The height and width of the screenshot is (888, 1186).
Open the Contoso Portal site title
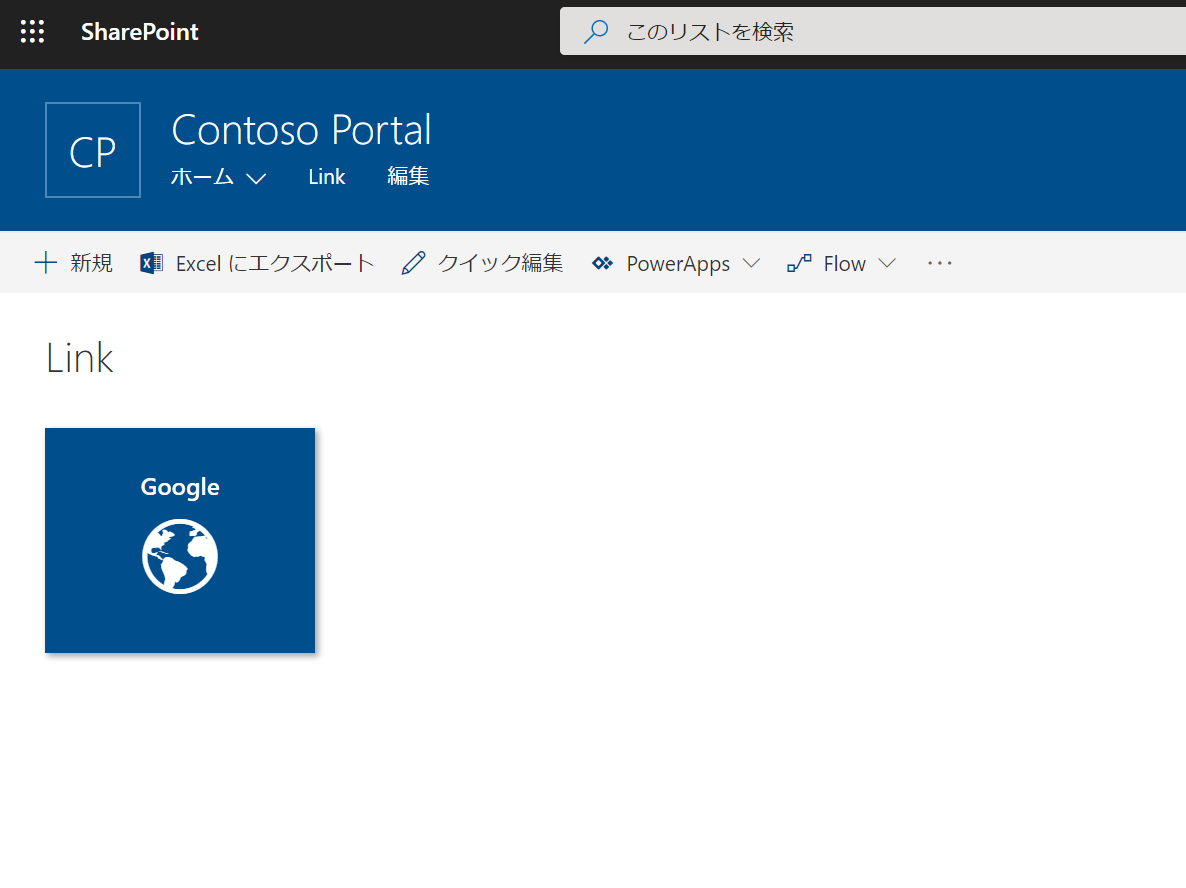point(301,130)
